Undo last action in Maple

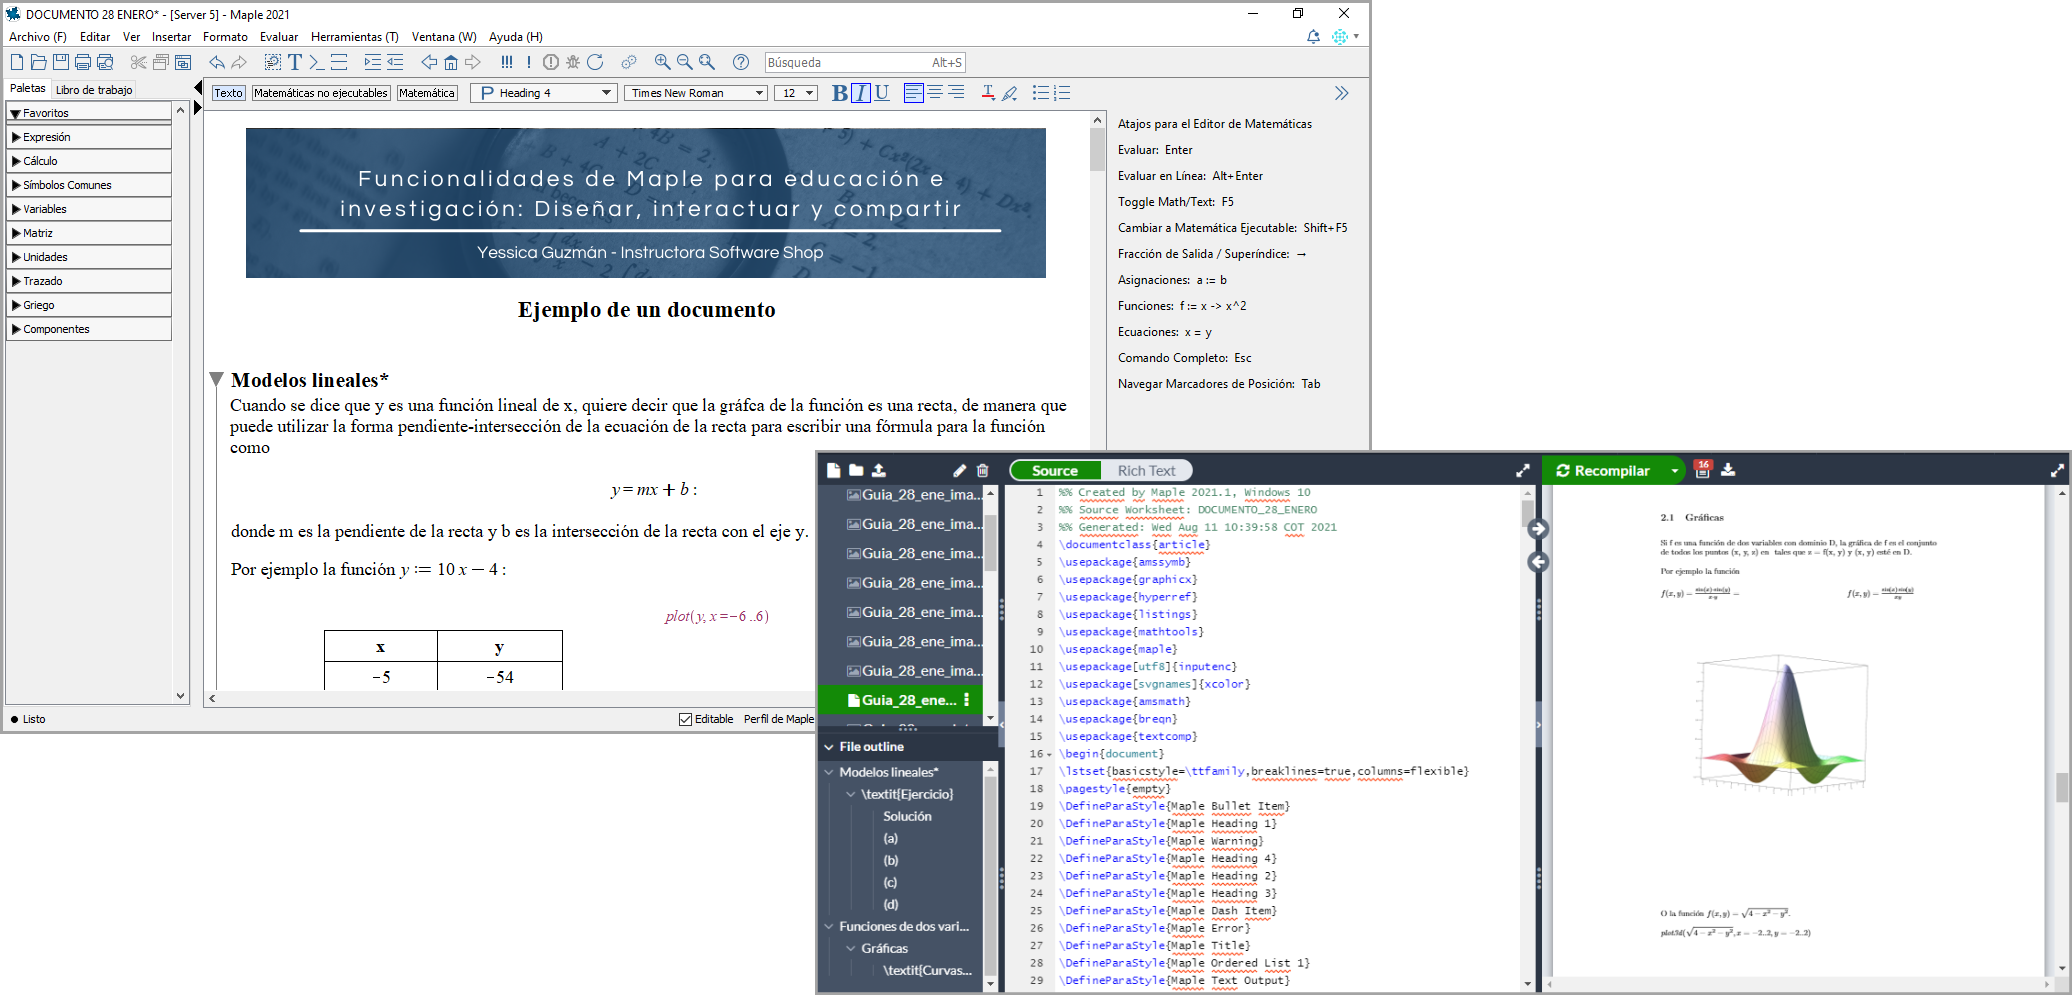pyautogui.click(x=217, y=62)
